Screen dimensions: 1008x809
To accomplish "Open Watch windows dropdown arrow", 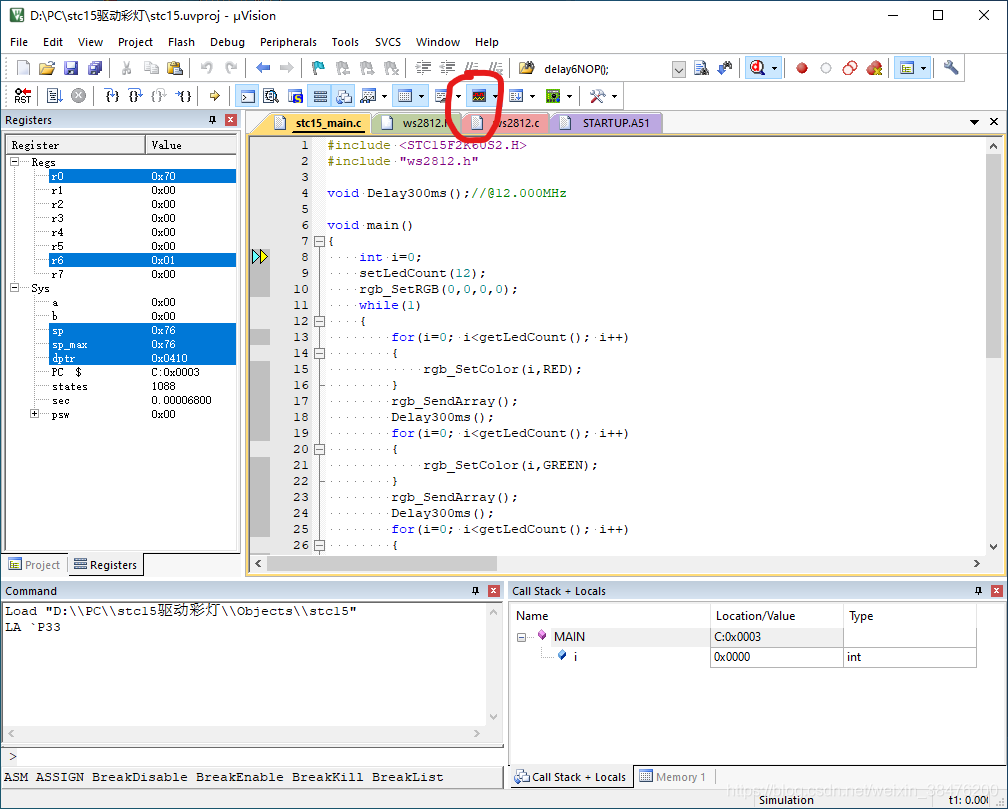I will point(384,96).
